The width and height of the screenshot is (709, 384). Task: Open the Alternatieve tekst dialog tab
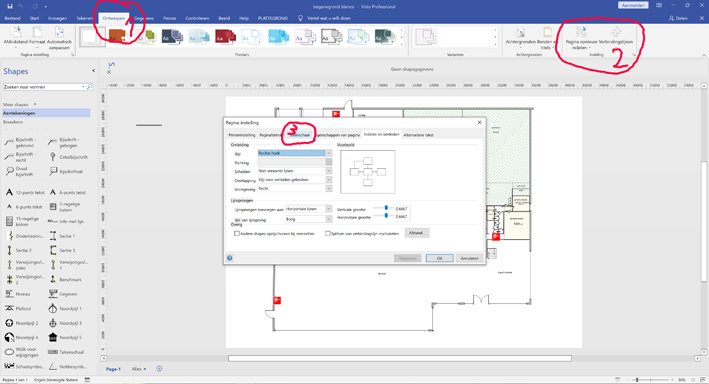418,135
